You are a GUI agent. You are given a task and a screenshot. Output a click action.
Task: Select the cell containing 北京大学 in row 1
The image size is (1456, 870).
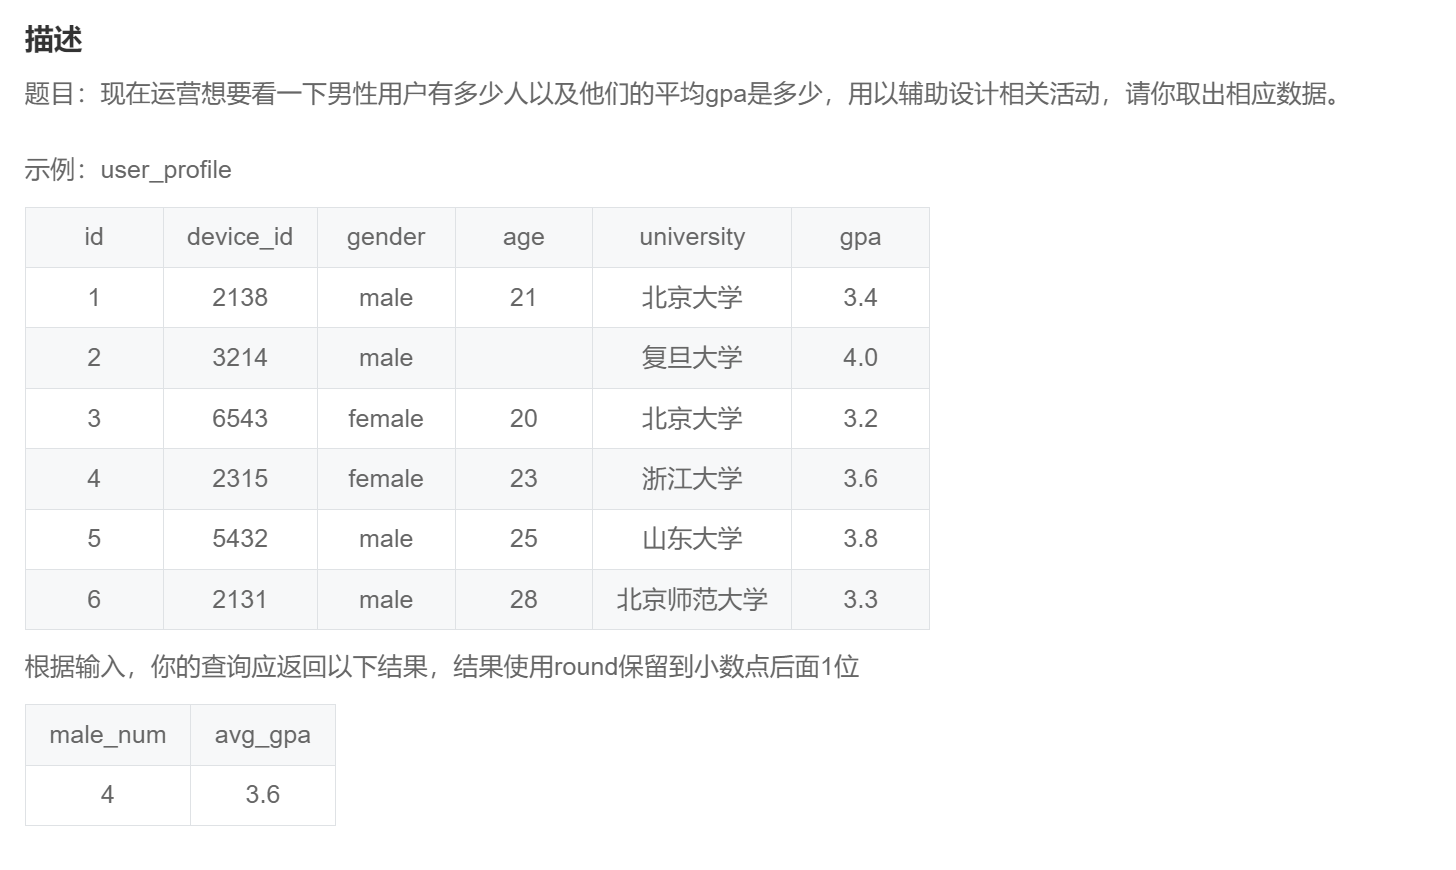pyautogui.click(x=691, y=297)
